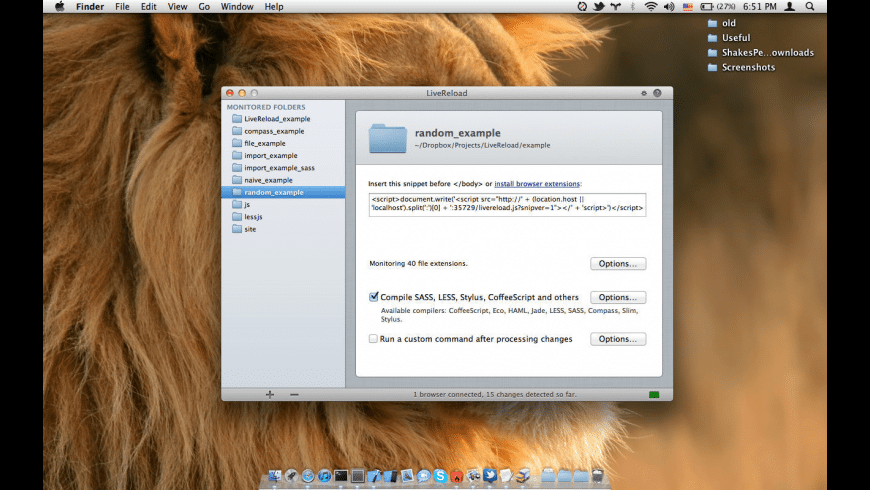
Task: Open the ShakesPe...ownloads desktop folder
Action: point(761,53)
